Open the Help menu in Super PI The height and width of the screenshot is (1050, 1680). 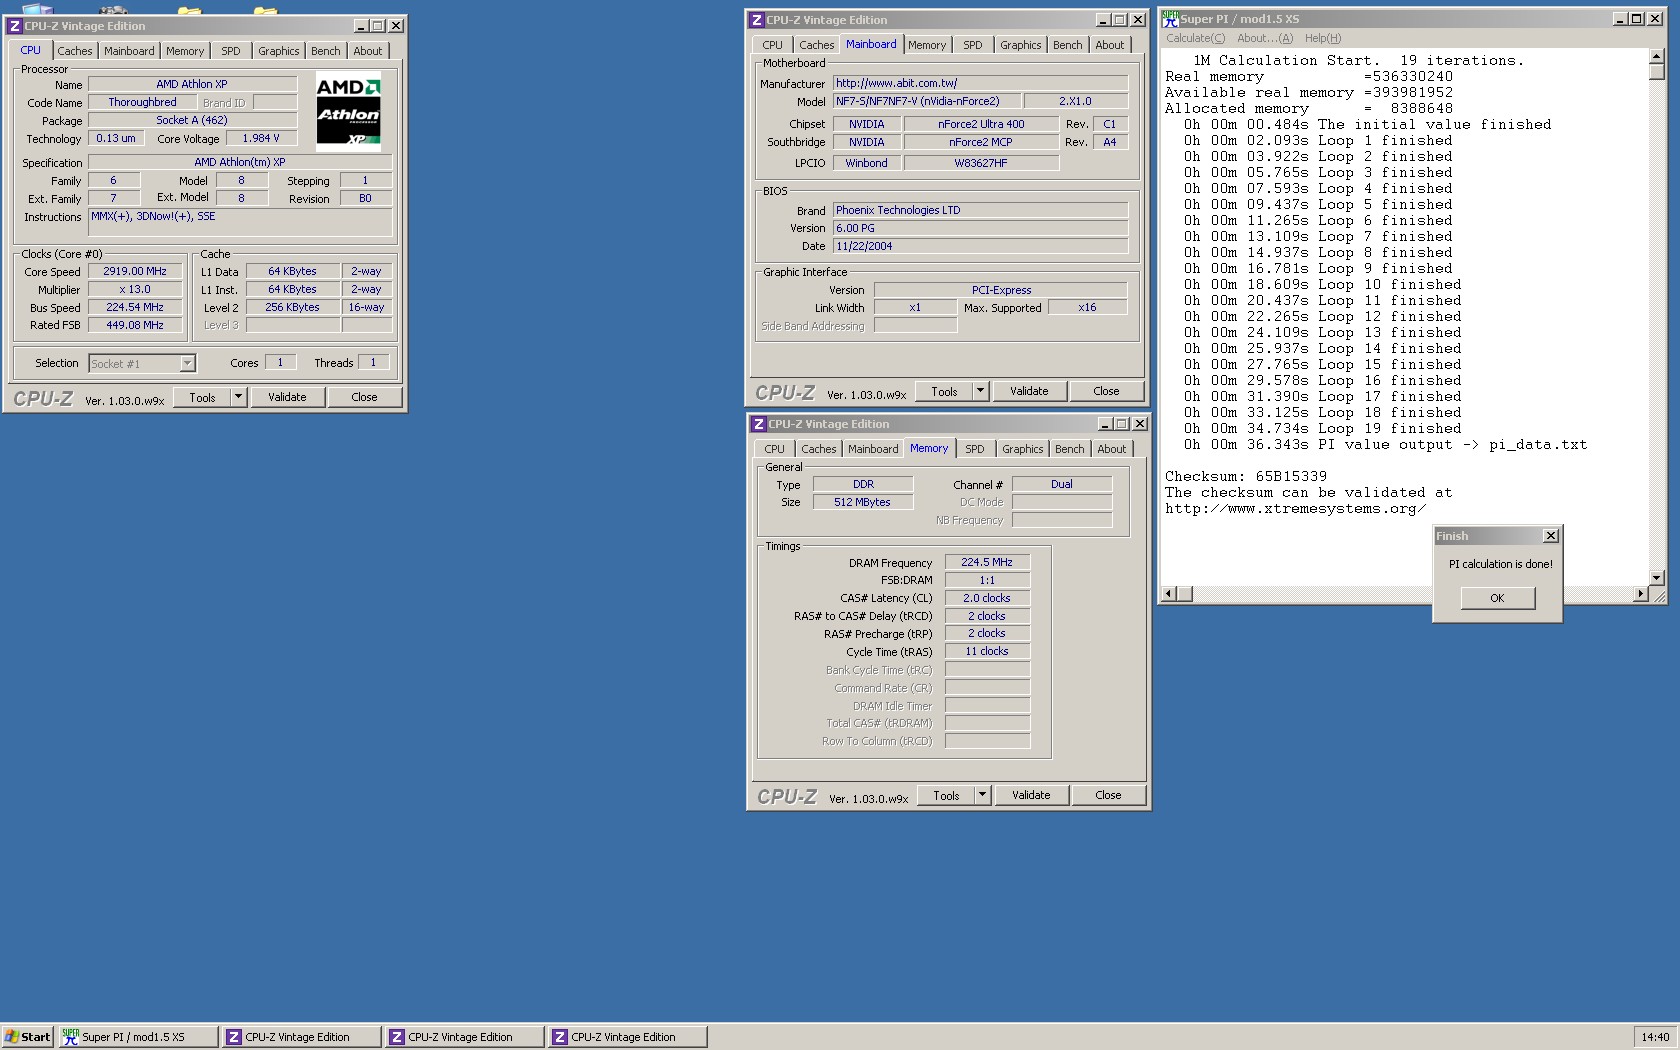click(x=1322, y=38)
